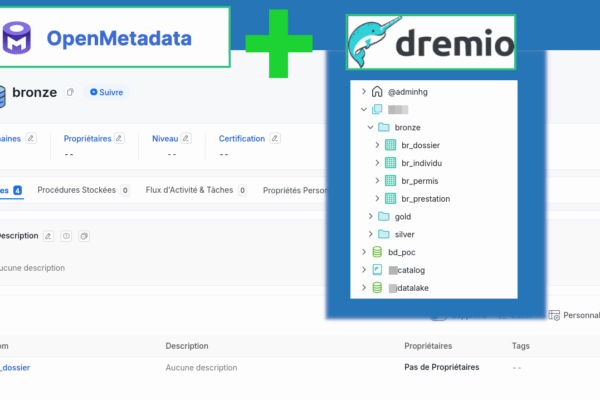Click the br_prestation table icon
Image resolution: width=600 pixels, height=400 pixels.
(390, 199)
